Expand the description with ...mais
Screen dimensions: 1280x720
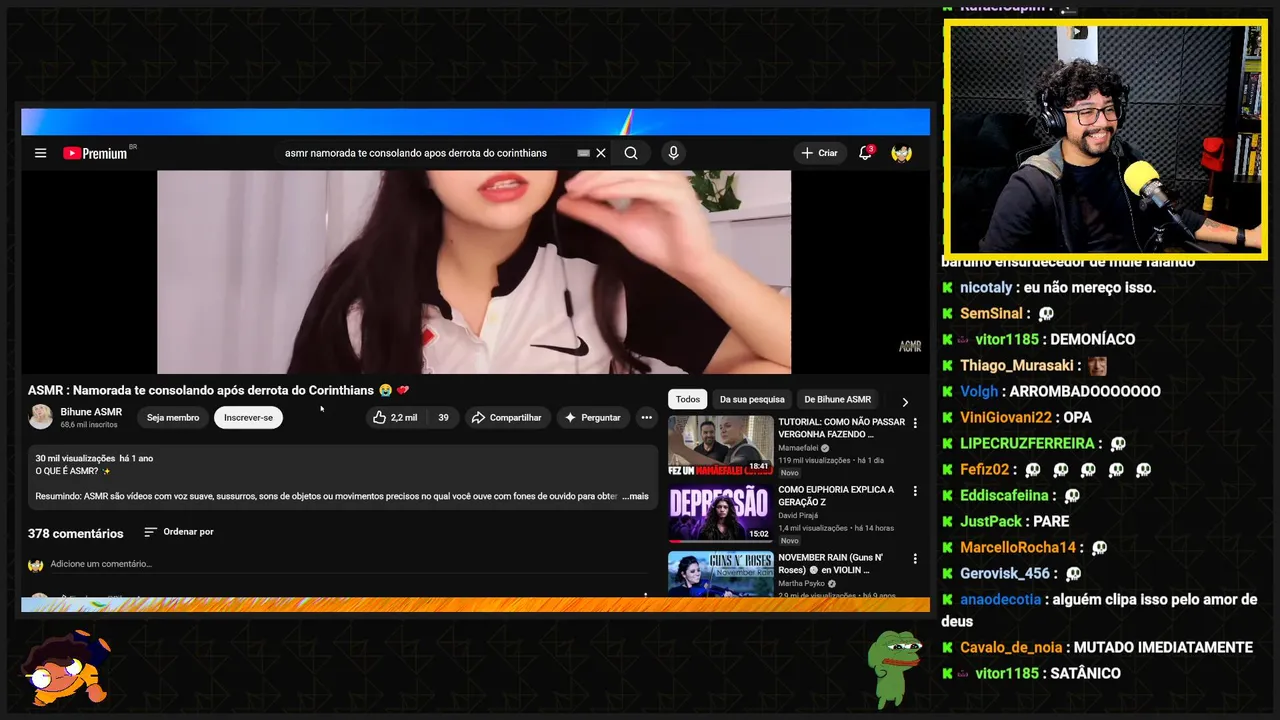[x=635, y=496]
